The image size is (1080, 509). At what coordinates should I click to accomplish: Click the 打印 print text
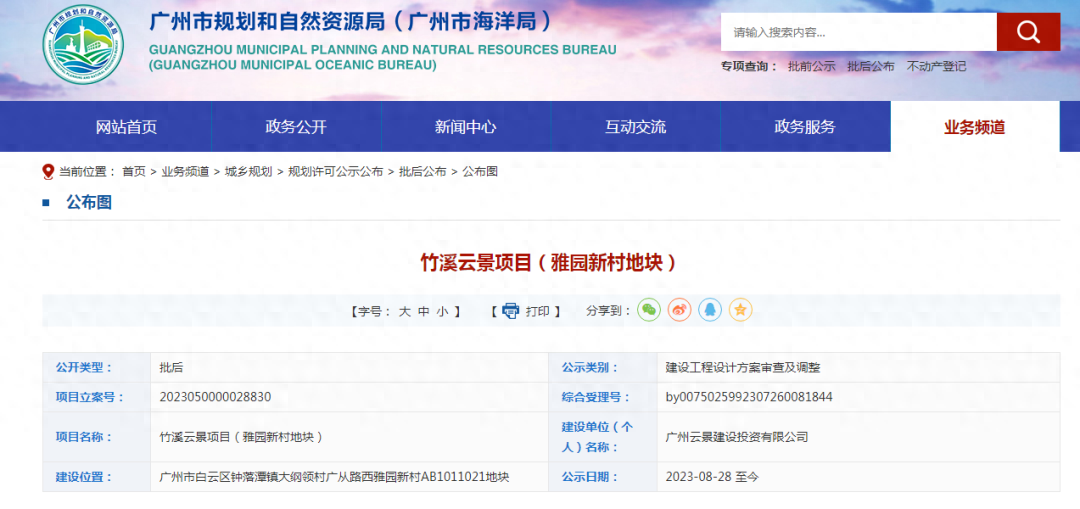pos(538,311)
